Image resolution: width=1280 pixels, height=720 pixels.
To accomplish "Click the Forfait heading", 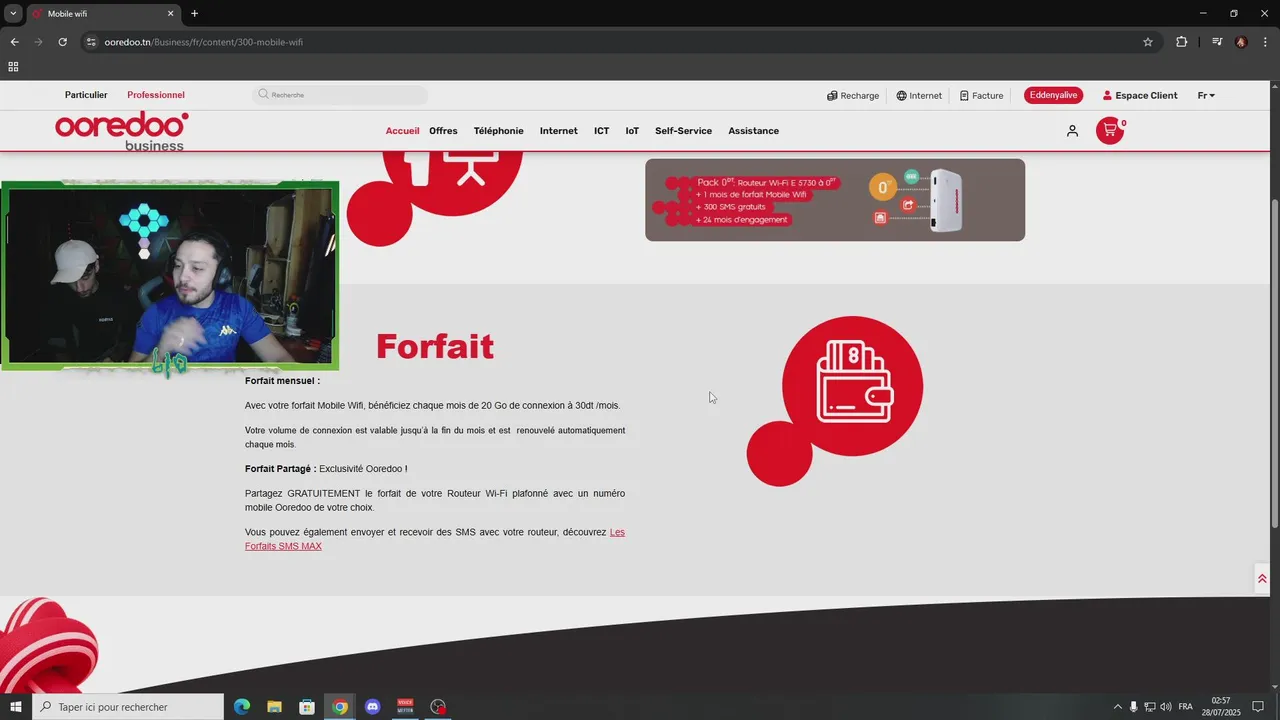I will click(435, 346).
